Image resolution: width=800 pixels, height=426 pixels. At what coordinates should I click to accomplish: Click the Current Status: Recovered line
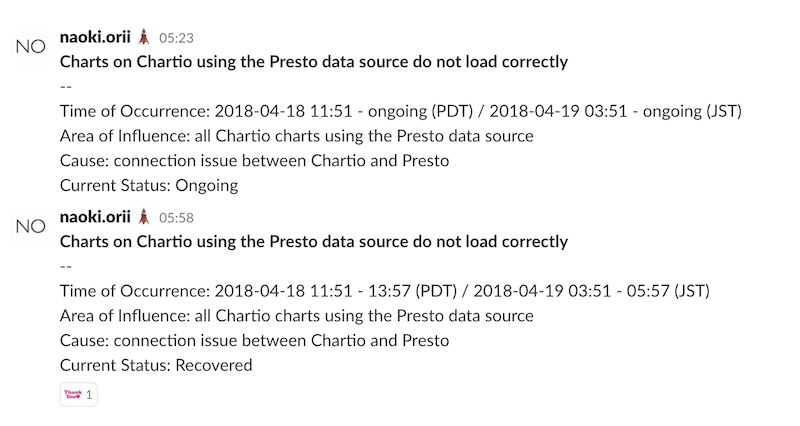156,365
